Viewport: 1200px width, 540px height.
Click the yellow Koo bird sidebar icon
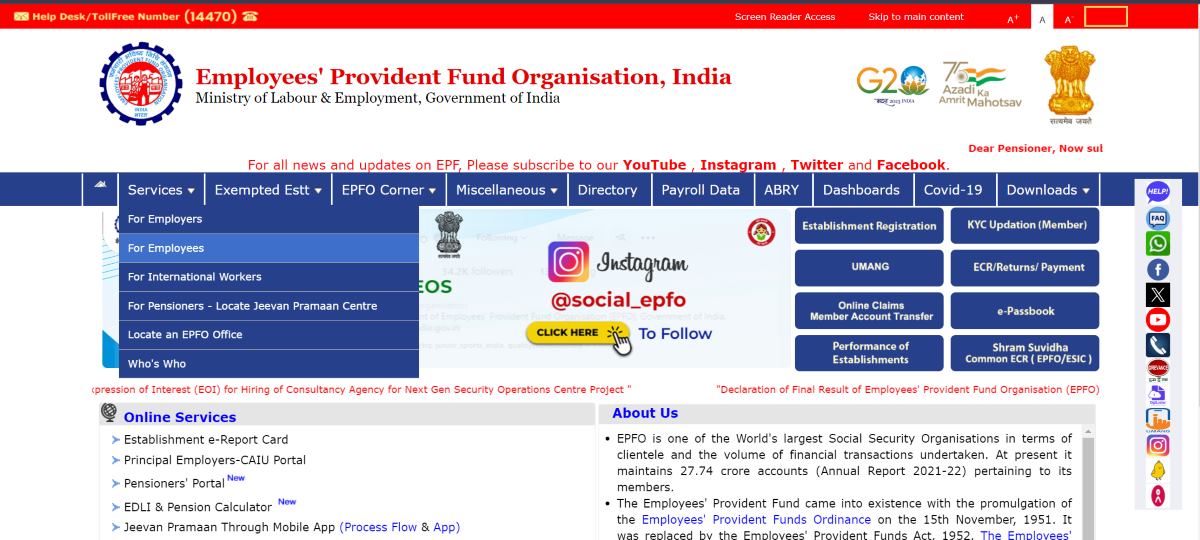pyautogui.click(x=1158, y=471)
